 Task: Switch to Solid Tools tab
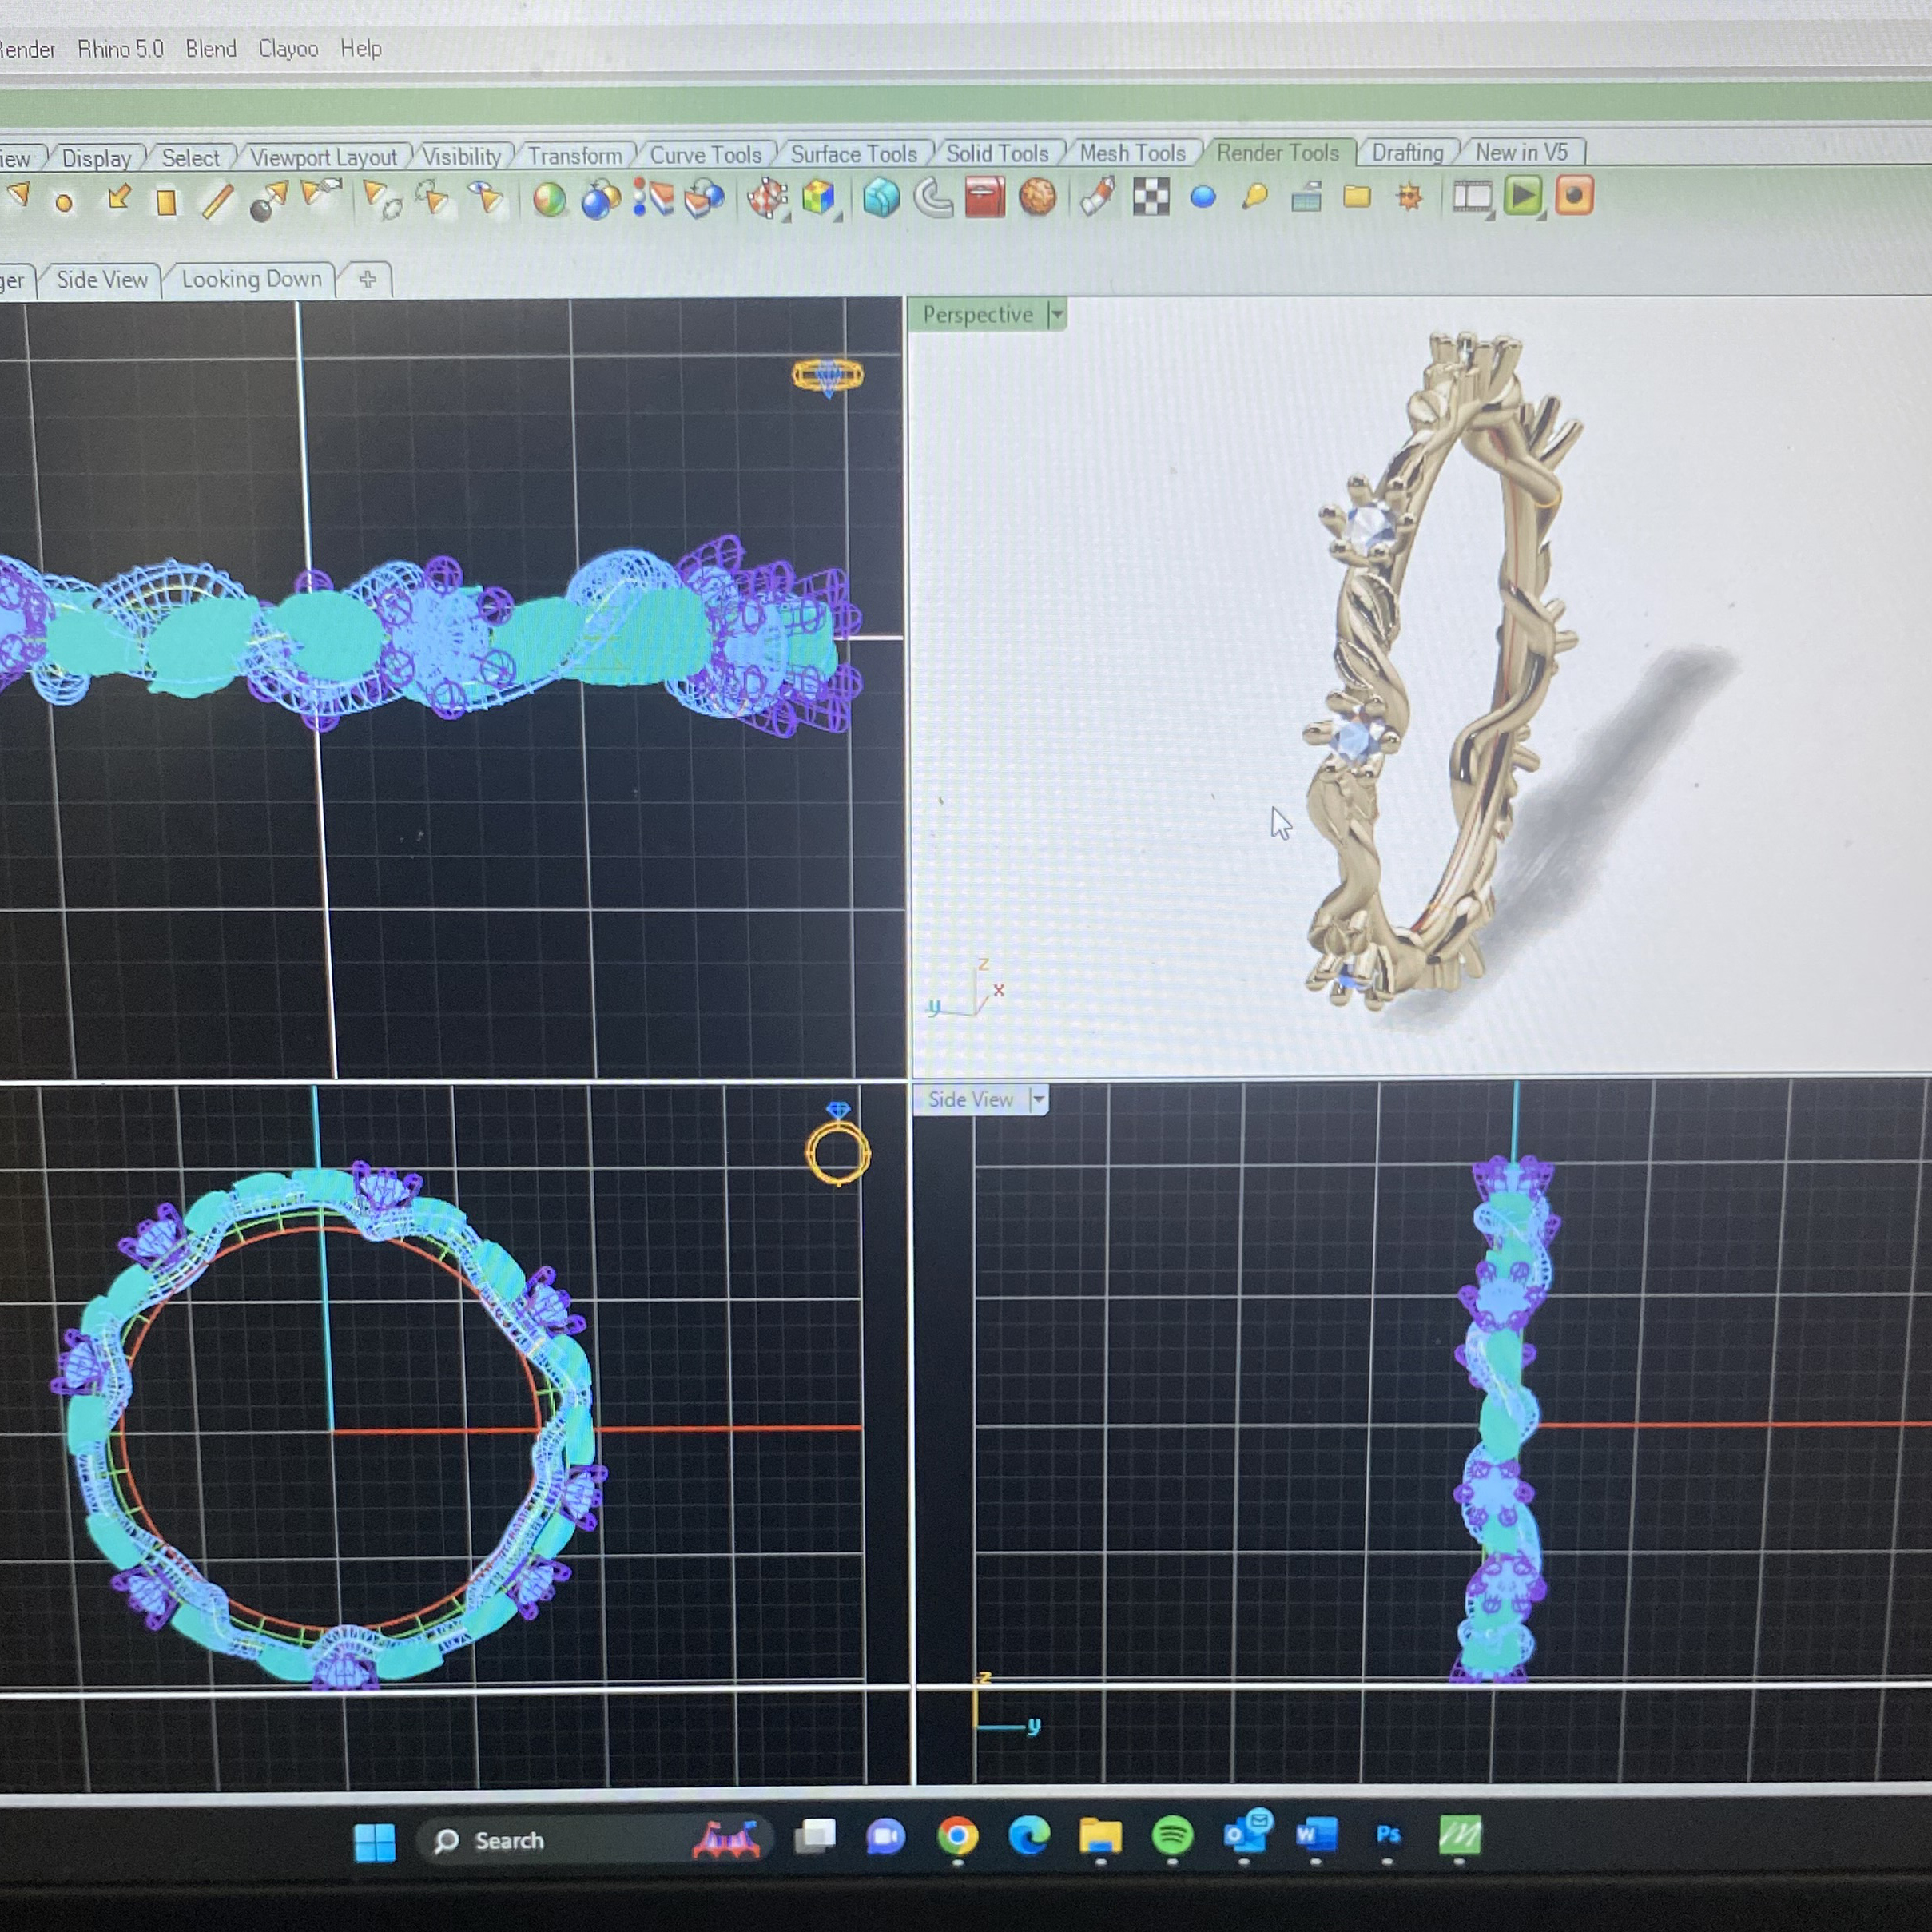tap(997, 153)
